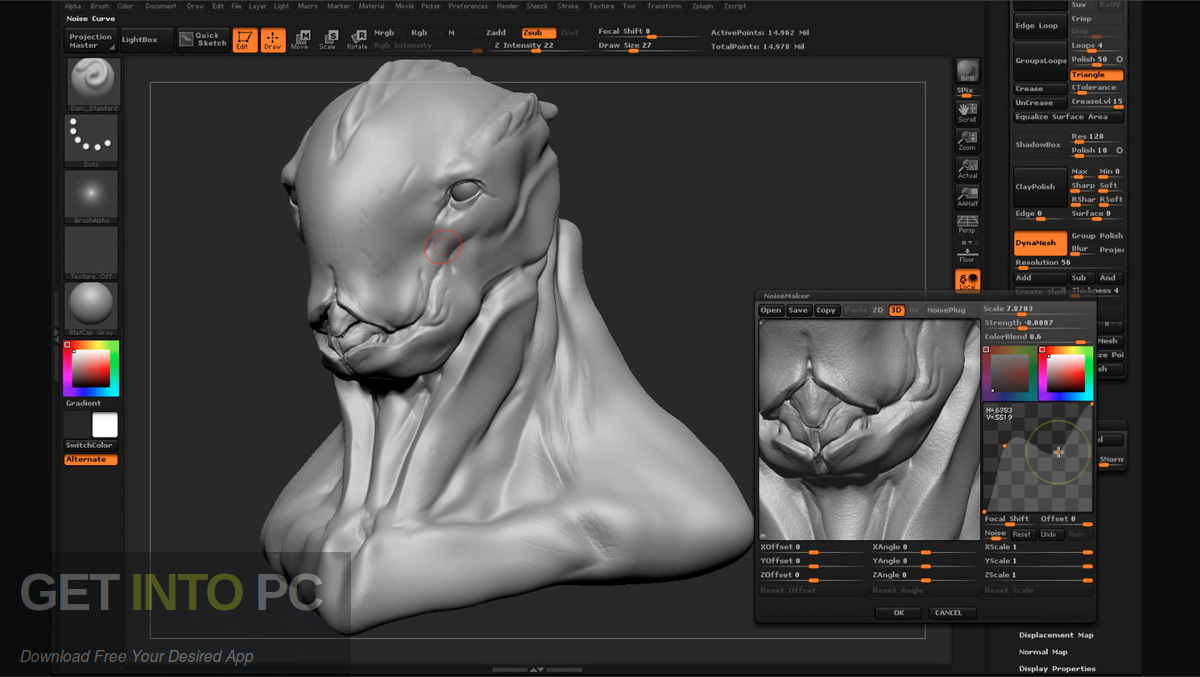The height and width of the screenshot is (677, 1200).
Task: Click the white SwitchColor swatch
Action: [105, 425]
